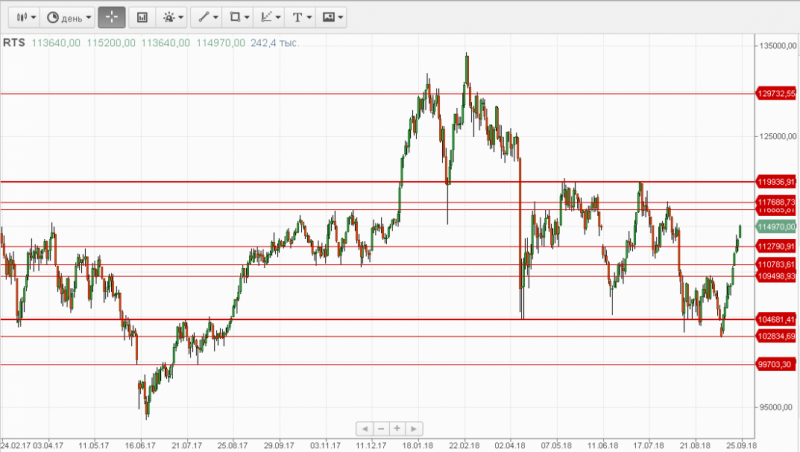This screenshot has width=800, height=452.
Task: Click the 02.04.18 date axis label
Action: coord(510,445)
